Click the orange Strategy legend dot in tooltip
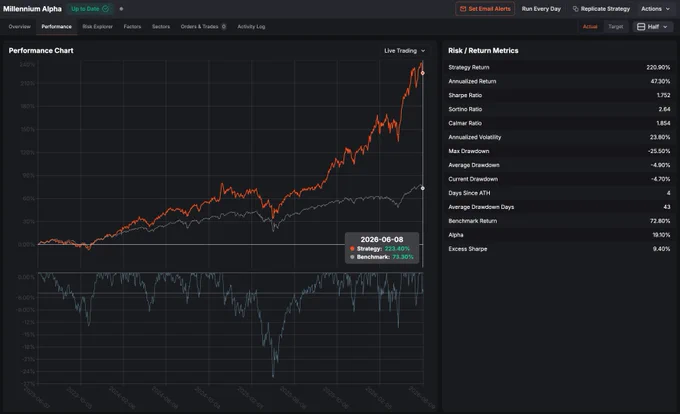680x414 pixels. click(352, 249)
